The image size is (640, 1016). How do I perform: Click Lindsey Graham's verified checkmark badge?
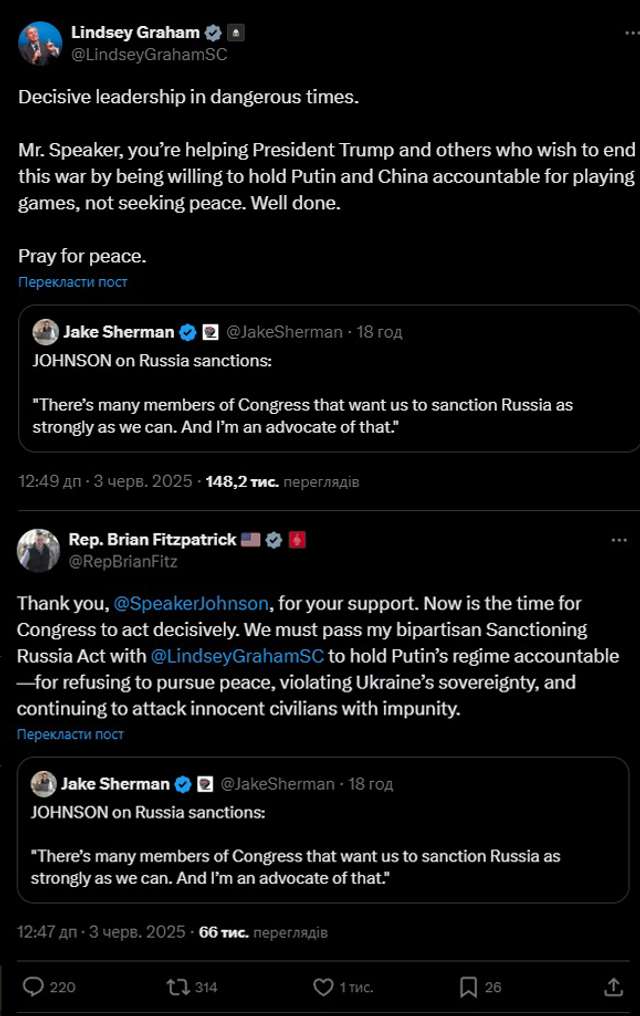213,33
